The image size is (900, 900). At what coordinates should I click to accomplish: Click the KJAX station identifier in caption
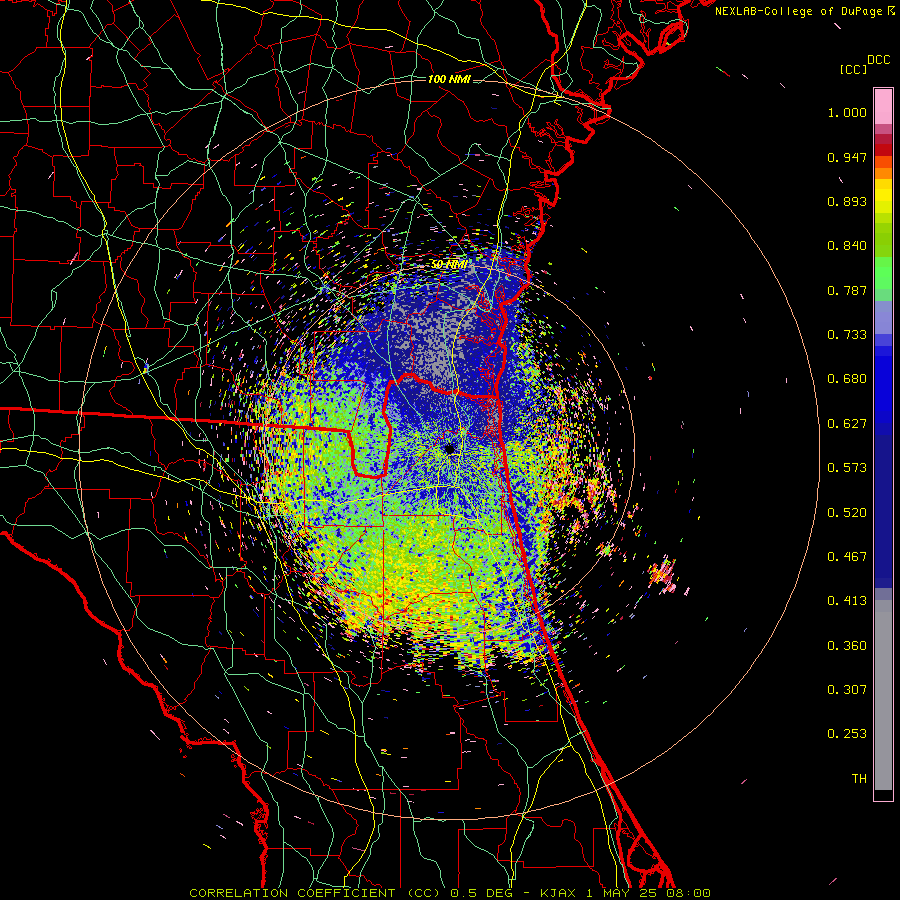(x=560, y=893)
